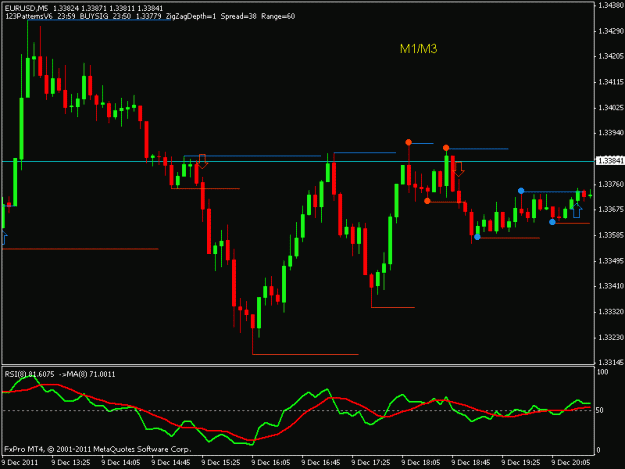Select orange dot beside the short blue line

click(x=409, y=142)
